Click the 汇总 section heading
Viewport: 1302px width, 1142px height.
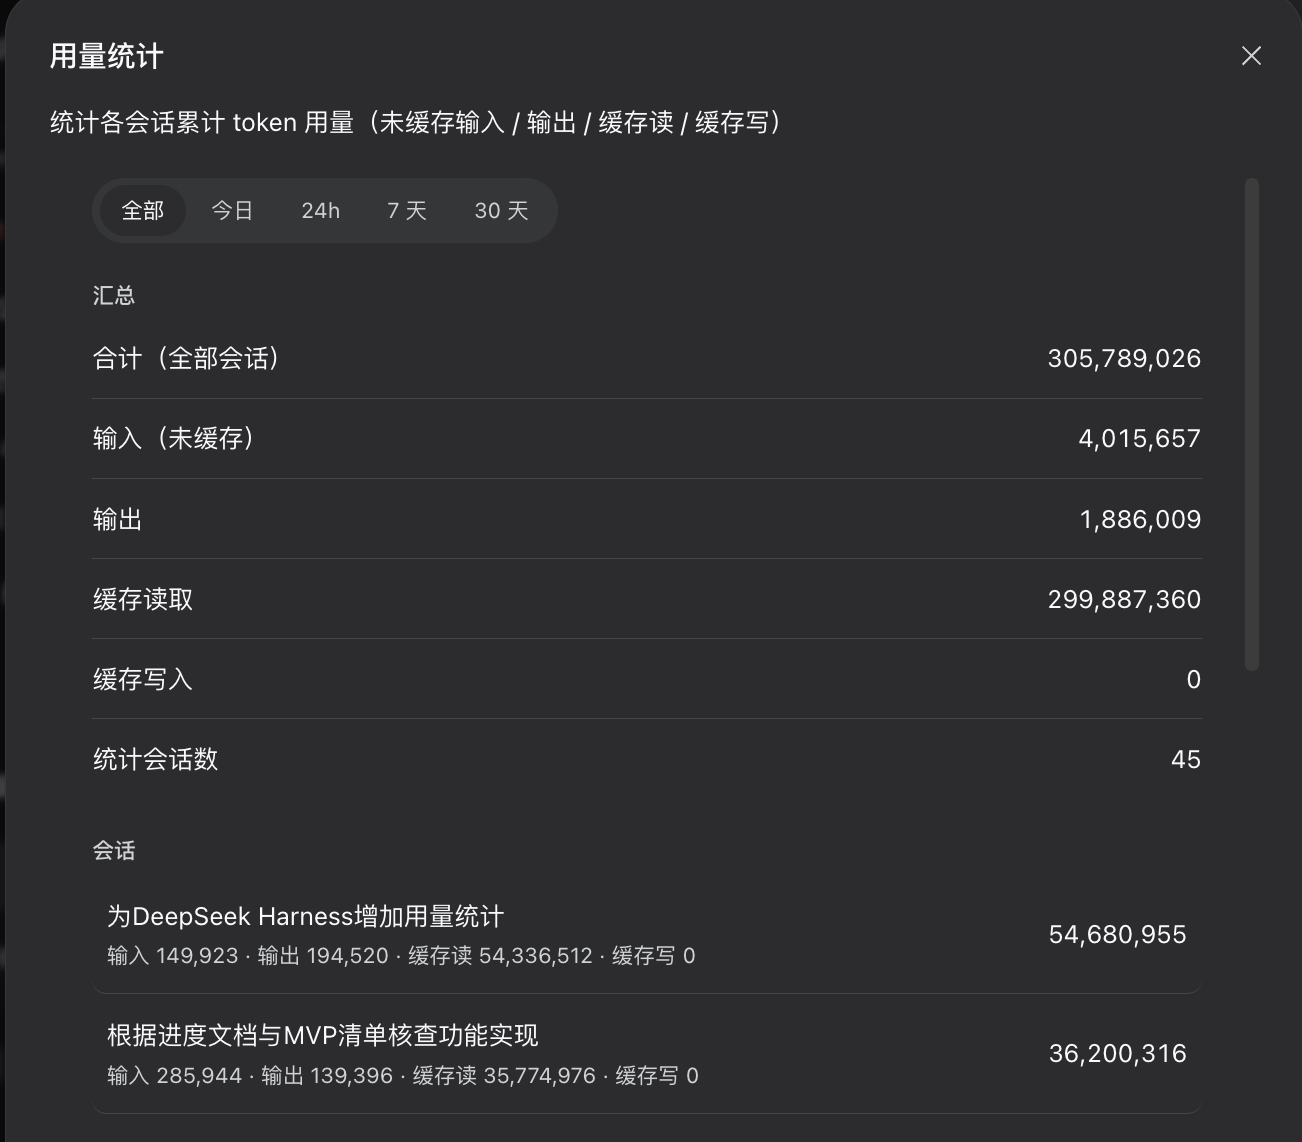coord(114,296)
